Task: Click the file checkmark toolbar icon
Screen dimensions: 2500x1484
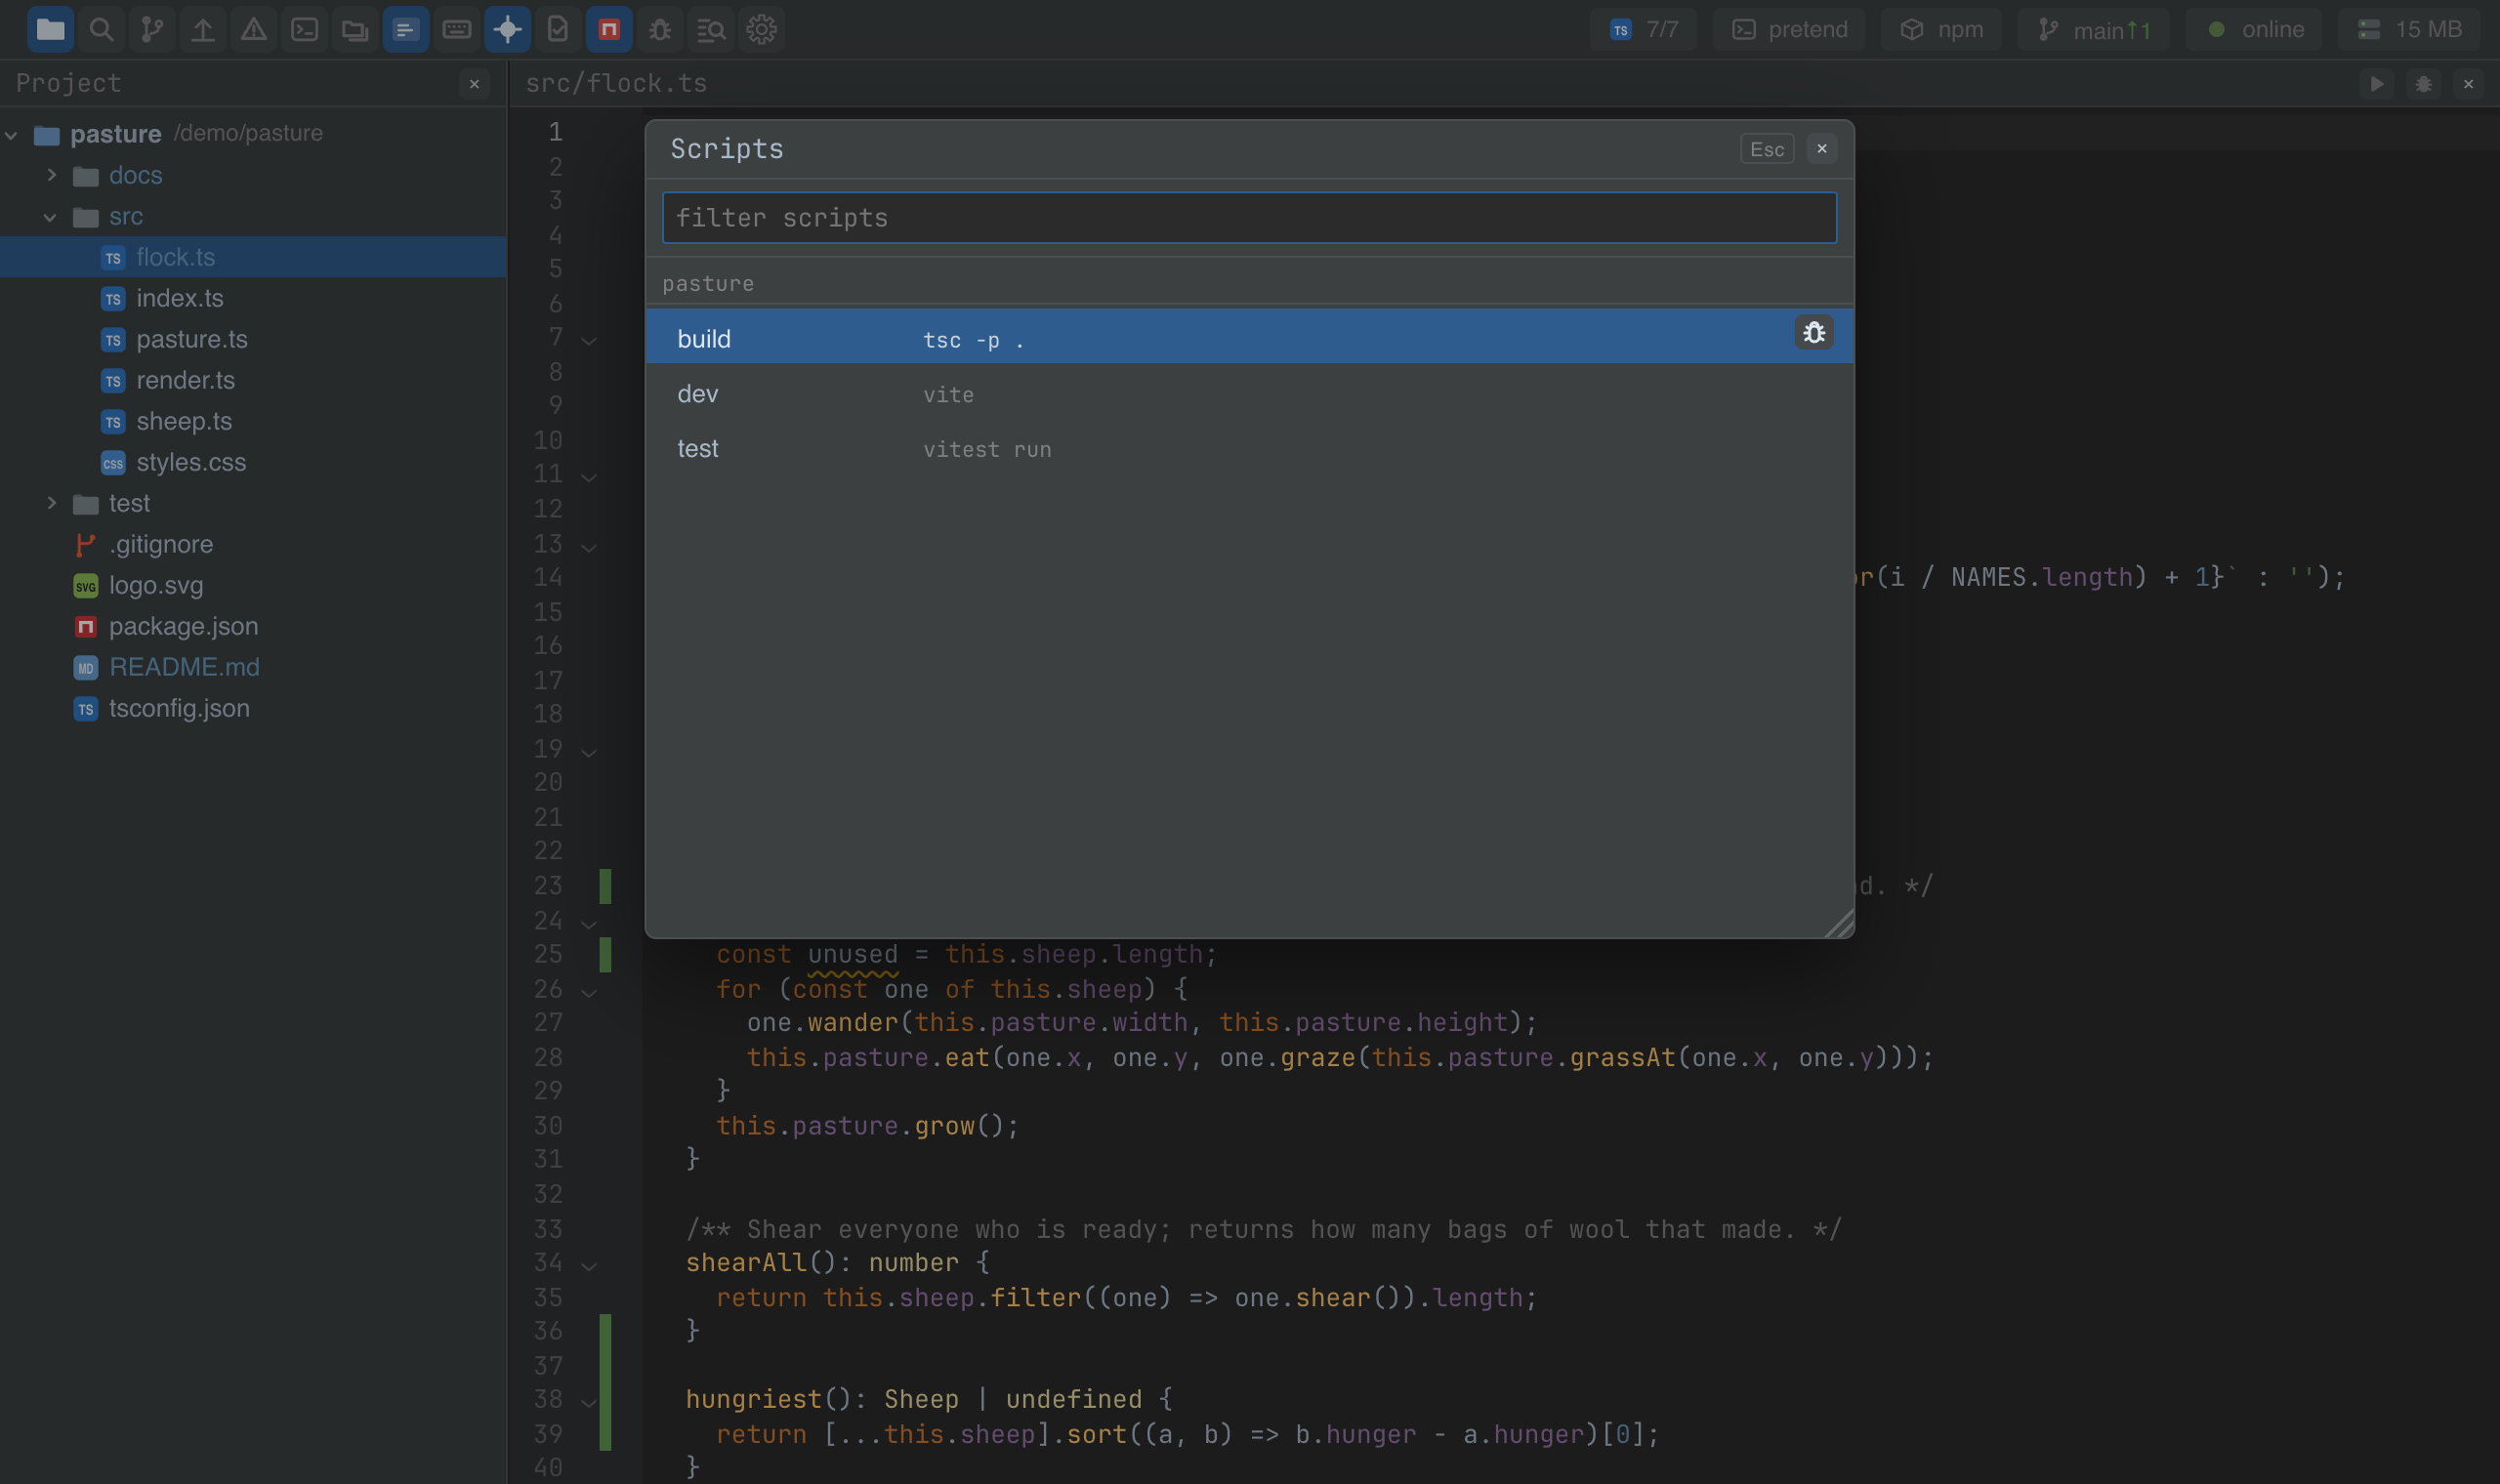Action: click(x=558, y=29)
